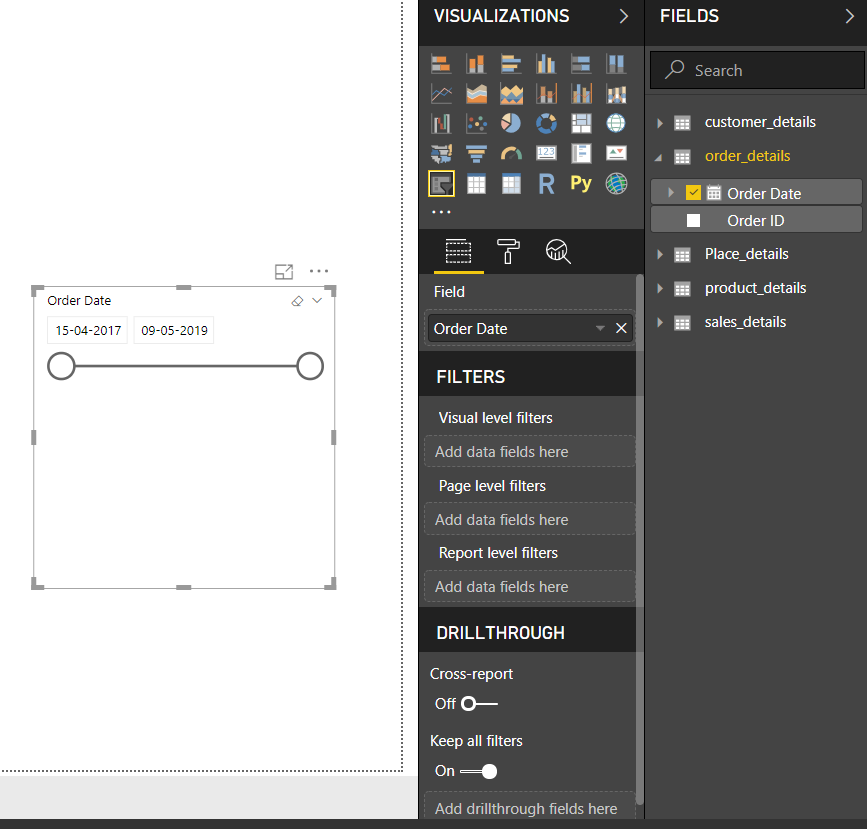Expand the Order Date hierarchy

coord(671,192)
